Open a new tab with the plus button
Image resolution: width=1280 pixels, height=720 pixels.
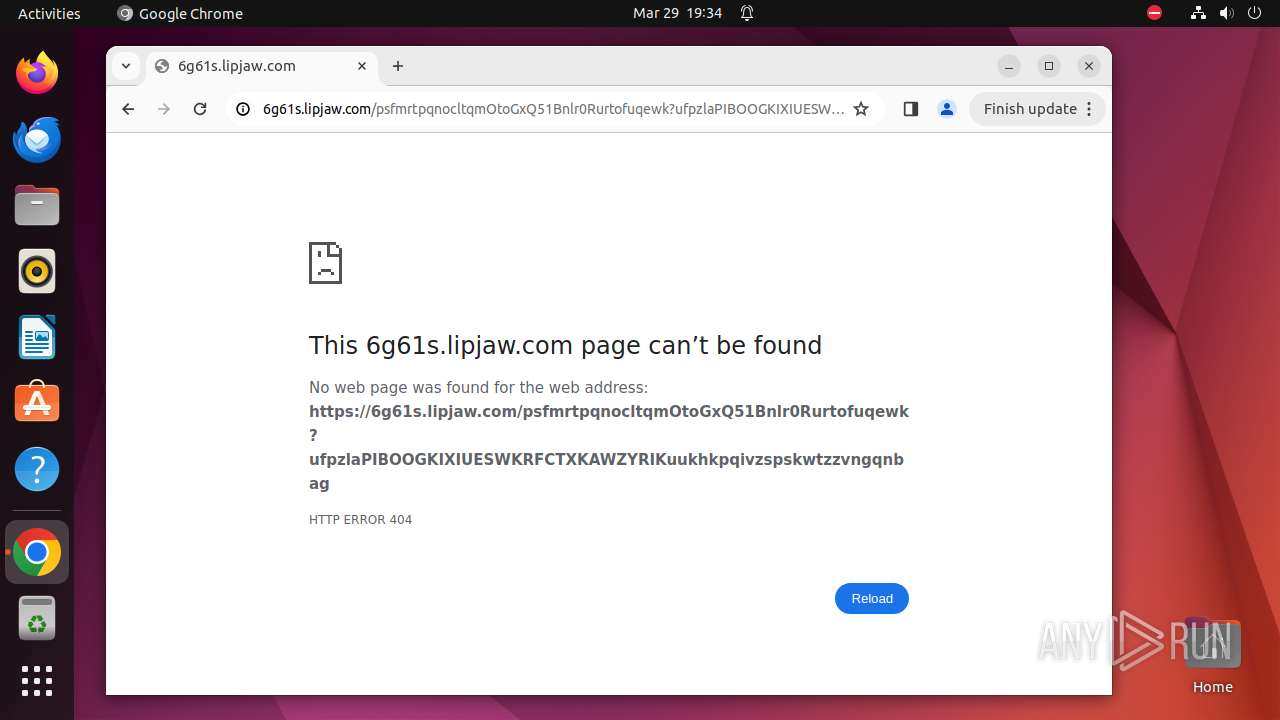398,66
